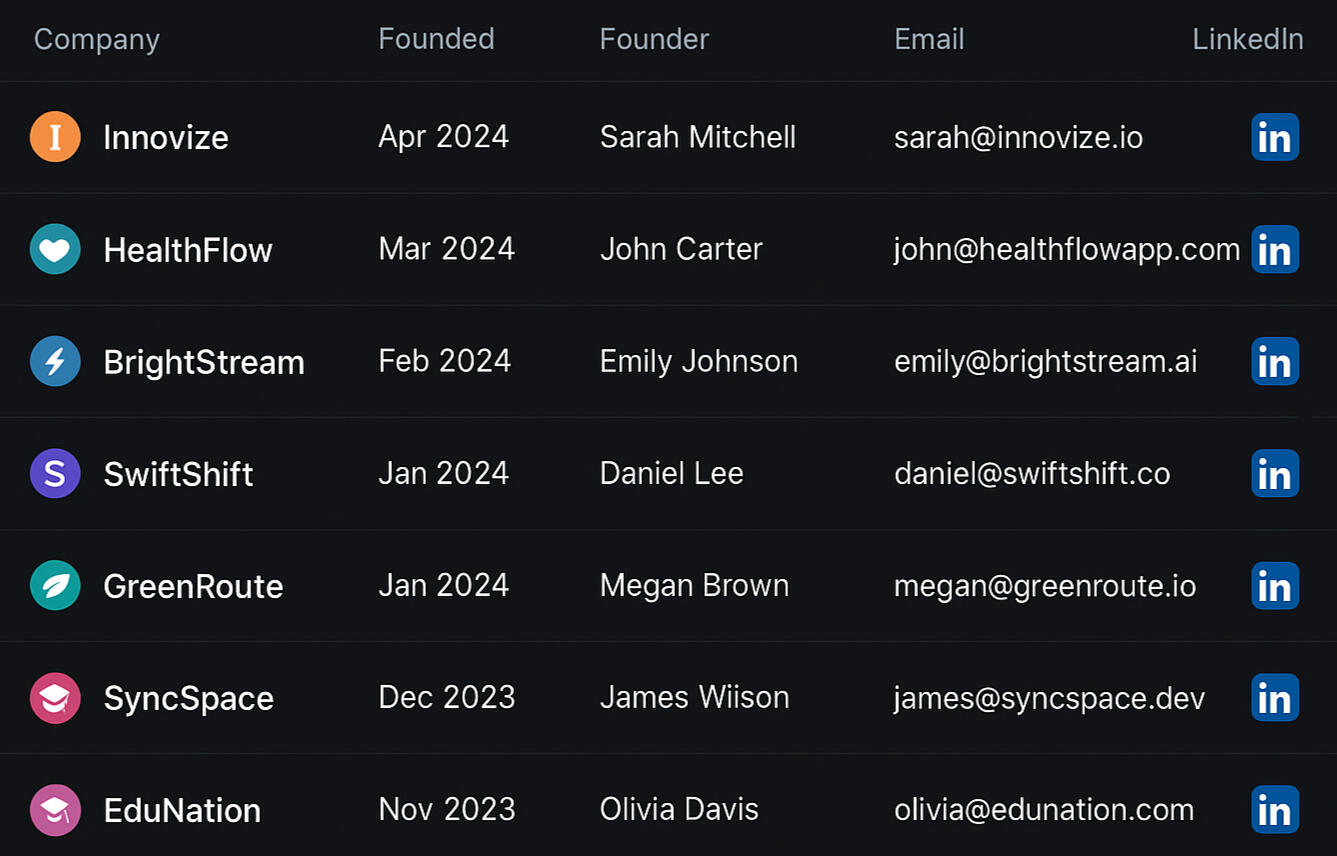Click the purple SwiftShift S logo
1337x856 pixels.
coord(55,473)
